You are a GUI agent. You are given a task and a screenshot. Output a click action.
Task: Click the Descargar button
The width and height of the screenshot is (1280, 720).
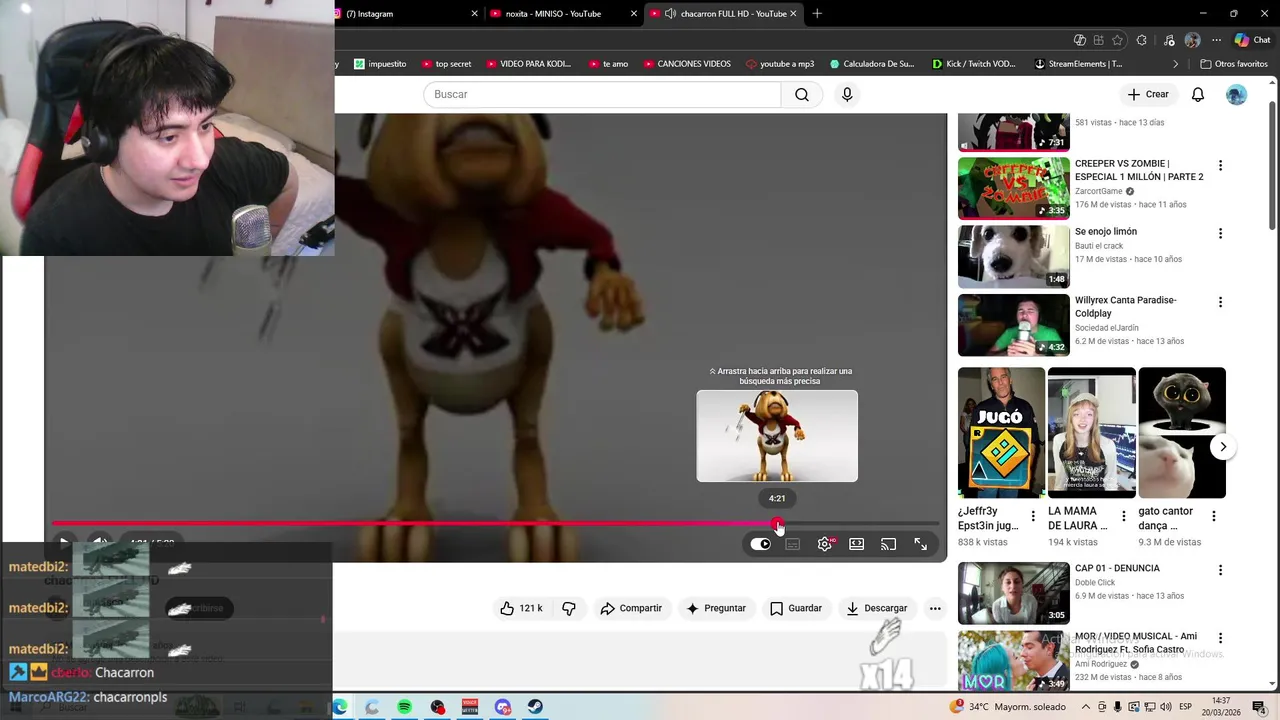point(876,608)
